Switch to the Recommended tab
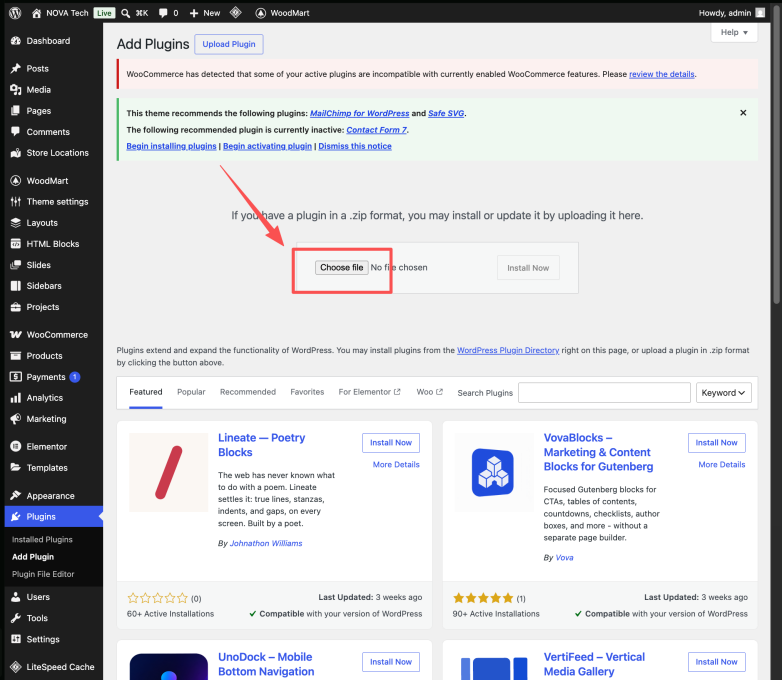This screenshot has width=782, height=680. (x=248, y=392)
